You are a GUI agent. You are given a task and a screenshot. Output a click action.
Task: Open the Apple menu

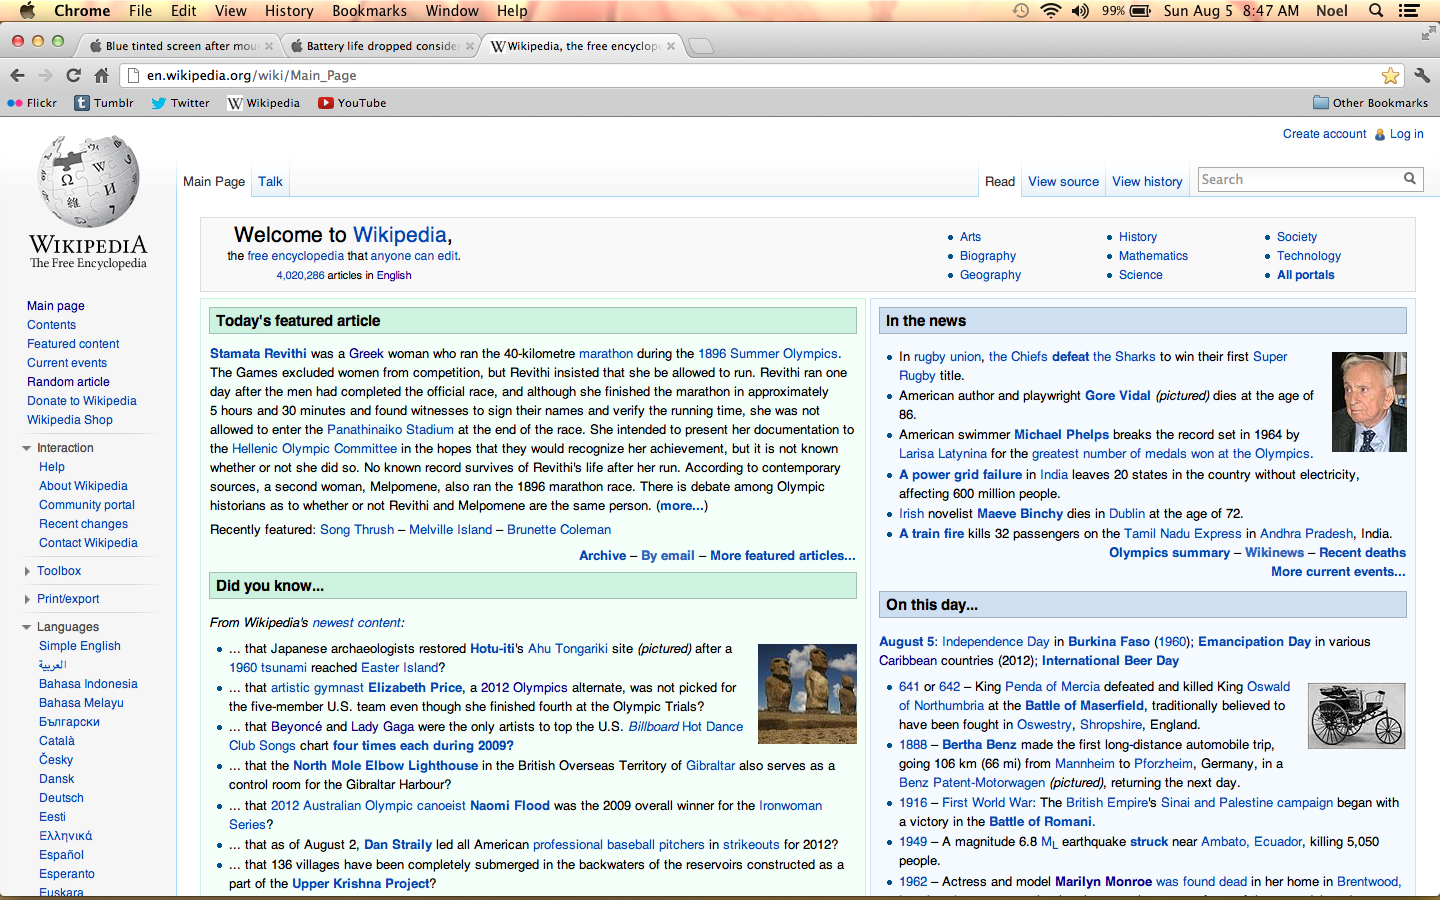click(x=27, y=11)
